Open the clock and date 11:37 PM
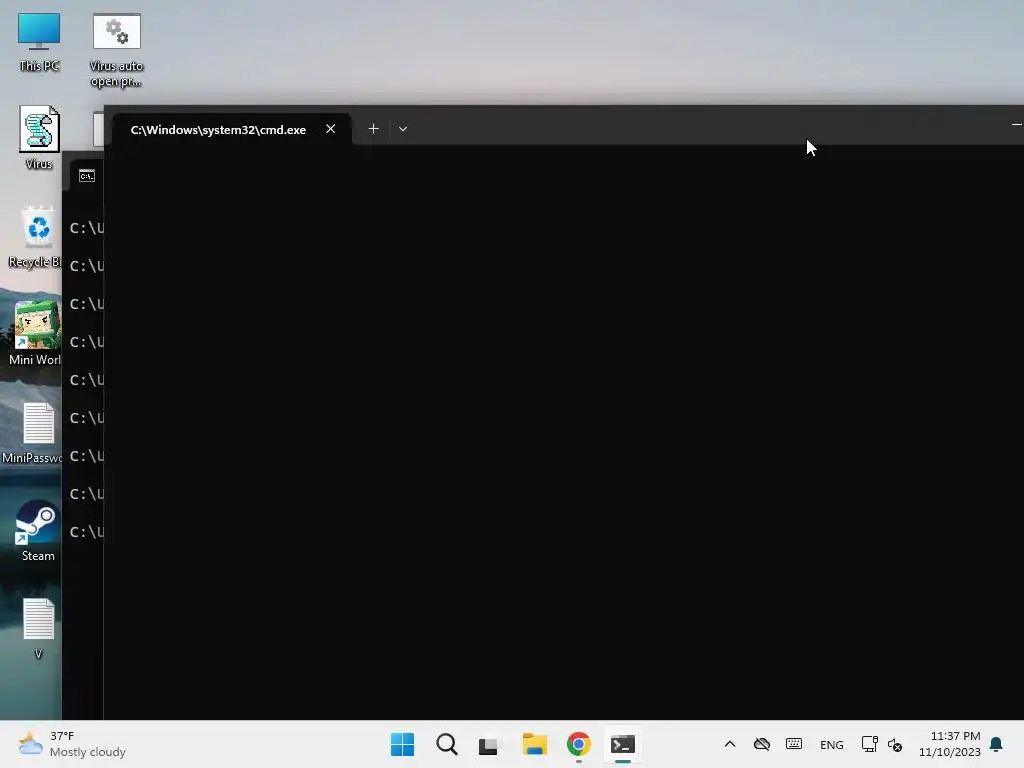Viewport: 1024px width, 768px height. click(949, 744)
